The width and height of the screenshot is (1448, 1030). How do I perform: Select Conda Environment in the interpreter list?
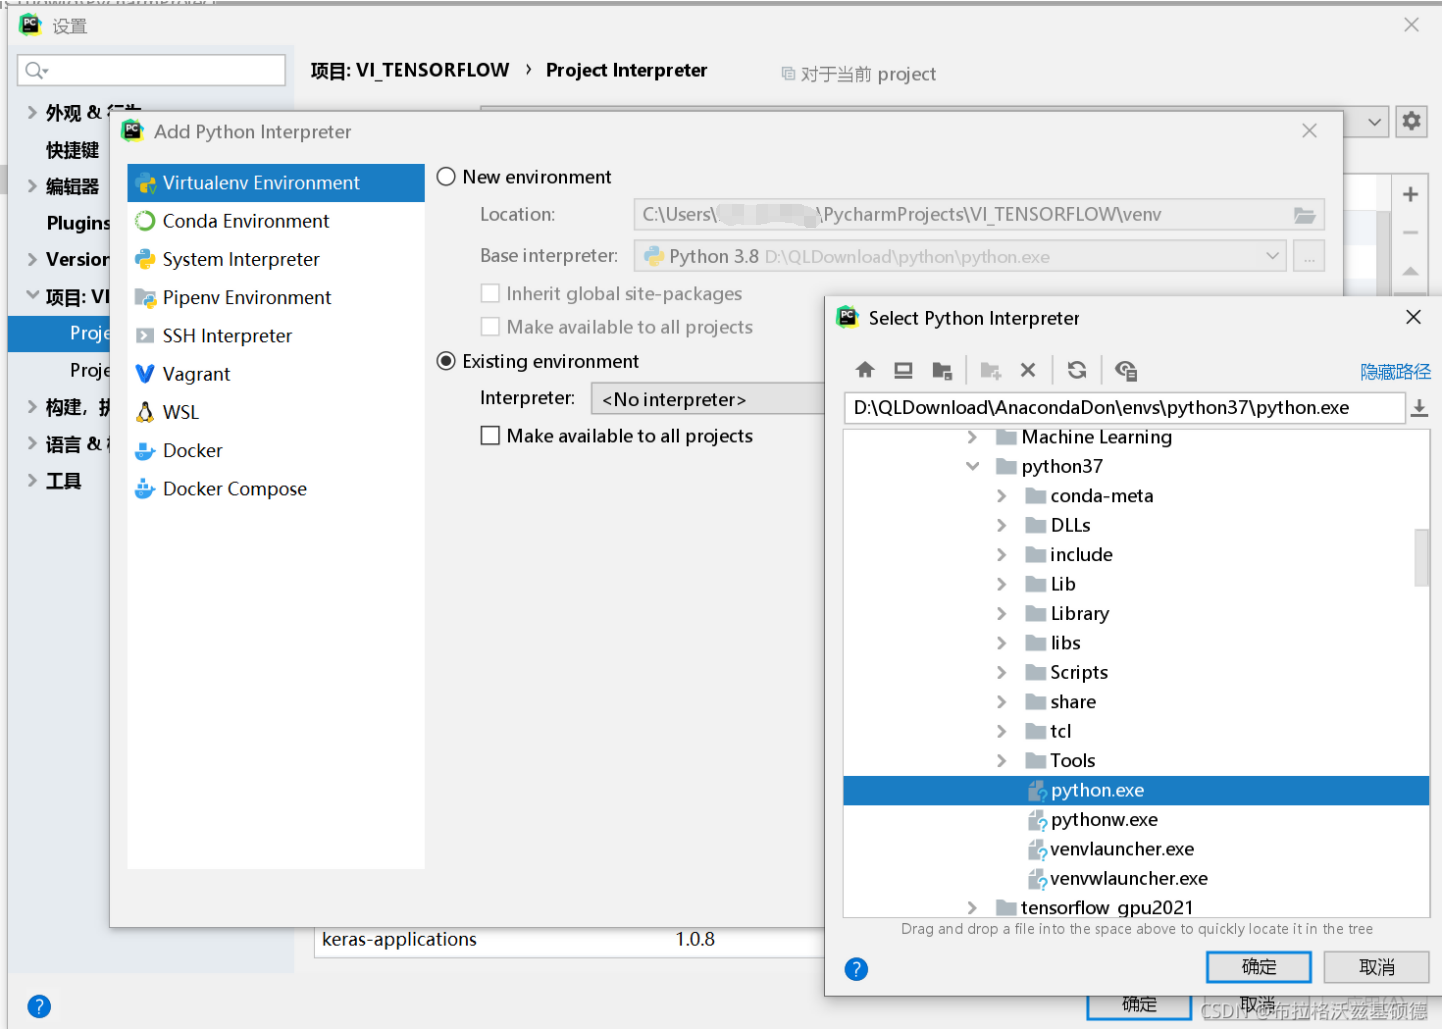pos(243,221)
